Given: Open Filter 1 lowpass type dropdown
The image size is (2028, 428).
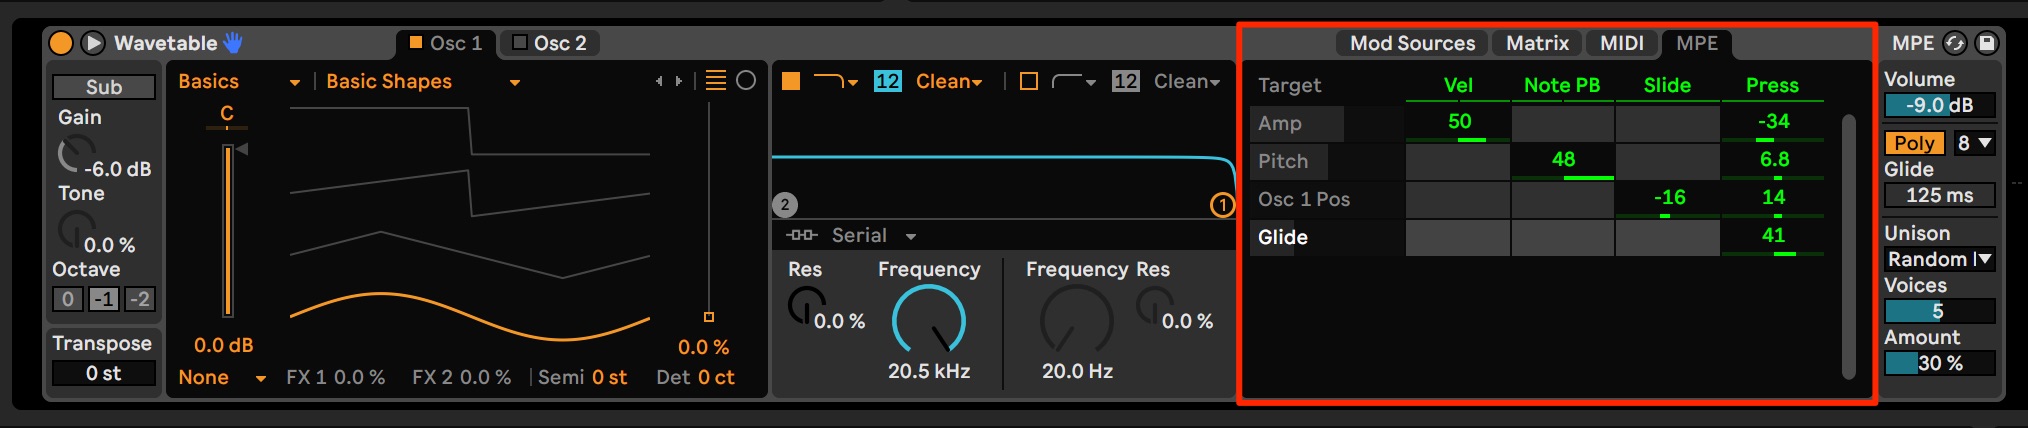Looking at the screenshot, I should coord(836,82).
